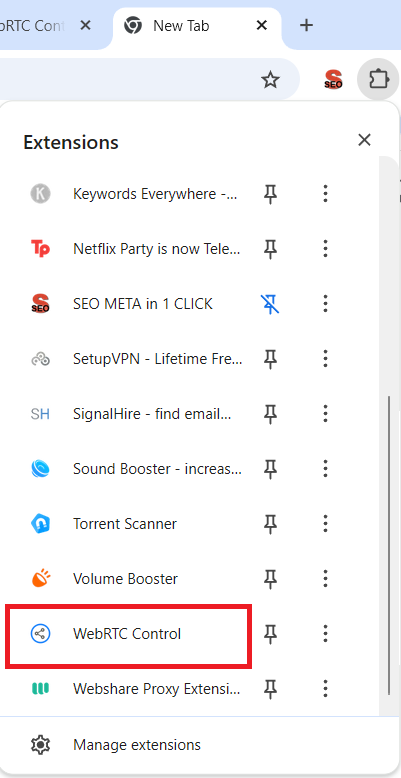Open the Extensions puzzle-piece toolbar button
This screenshot has height=778, width=401.
click(378, 79)
